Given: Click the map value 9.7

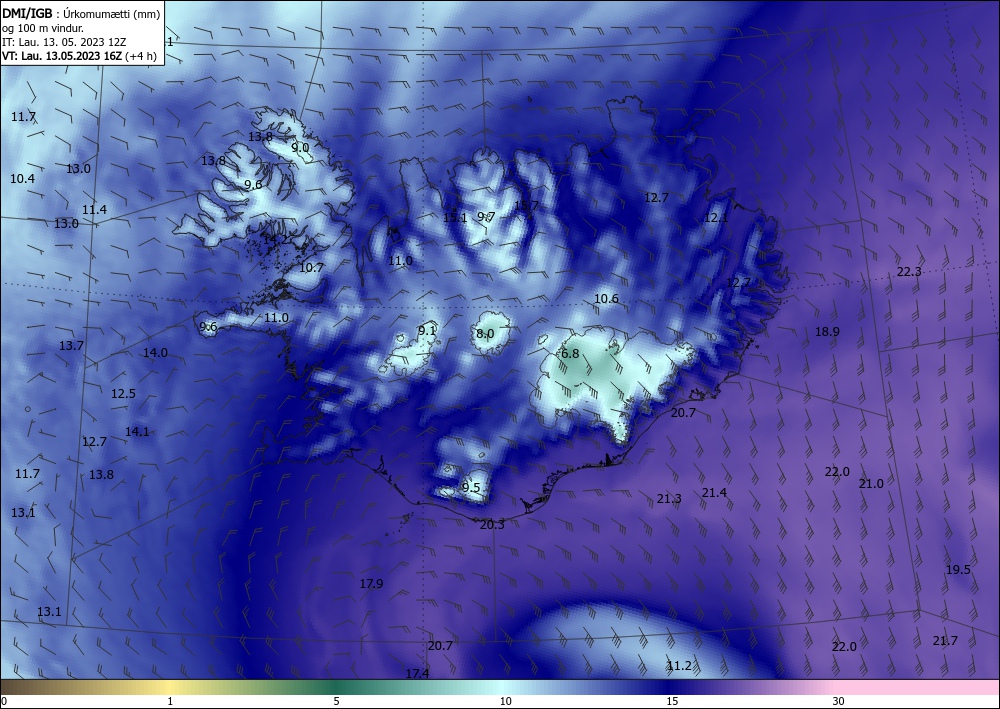Looking at the screenshot, I should [x=486, y=217].
